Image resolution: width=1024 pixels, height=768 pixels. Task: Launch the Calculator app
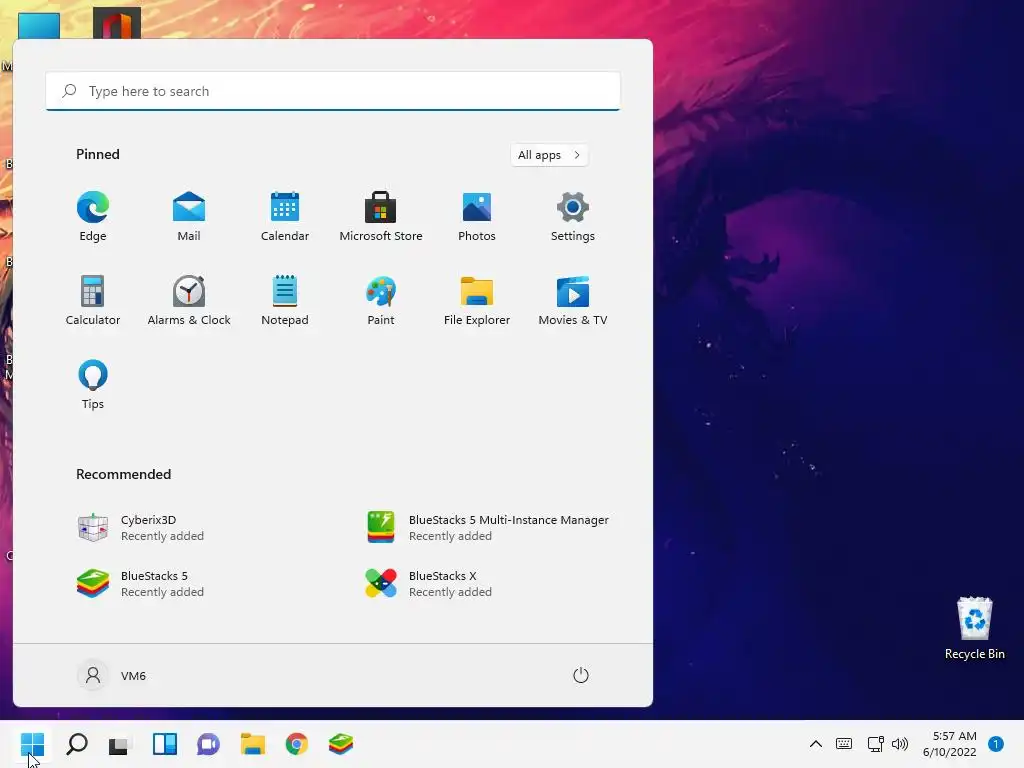pyautogui.click(x=93, y=300)
